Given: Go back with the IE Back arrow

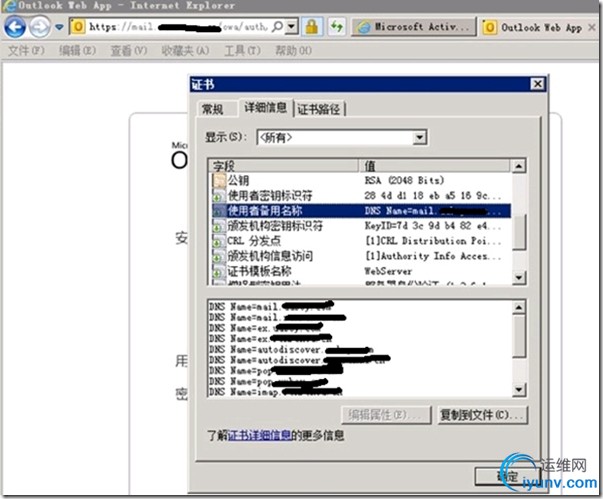Looking at the screenshot, I should 15,27.
